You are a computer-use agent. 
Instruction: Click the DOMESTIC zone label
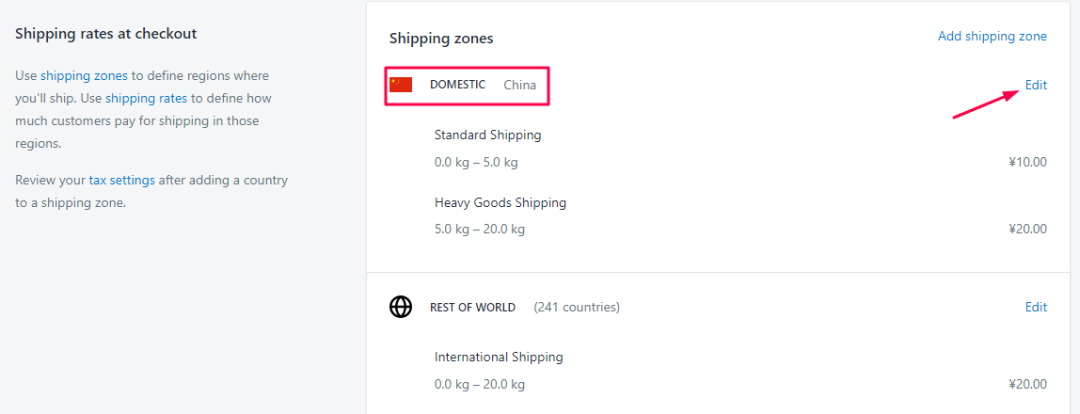(457, 85)
